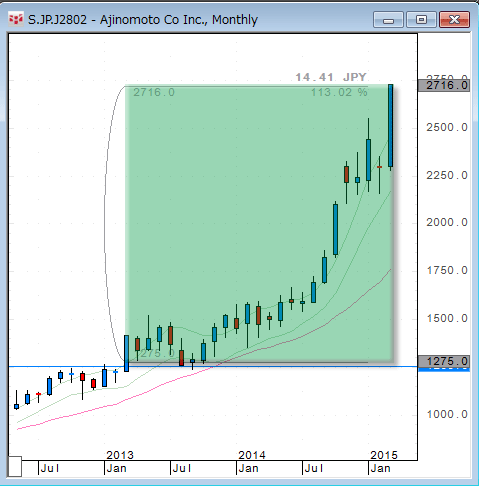Click the '113.02 %' gain label
479x486 pixels.
(x=339, y=92)
